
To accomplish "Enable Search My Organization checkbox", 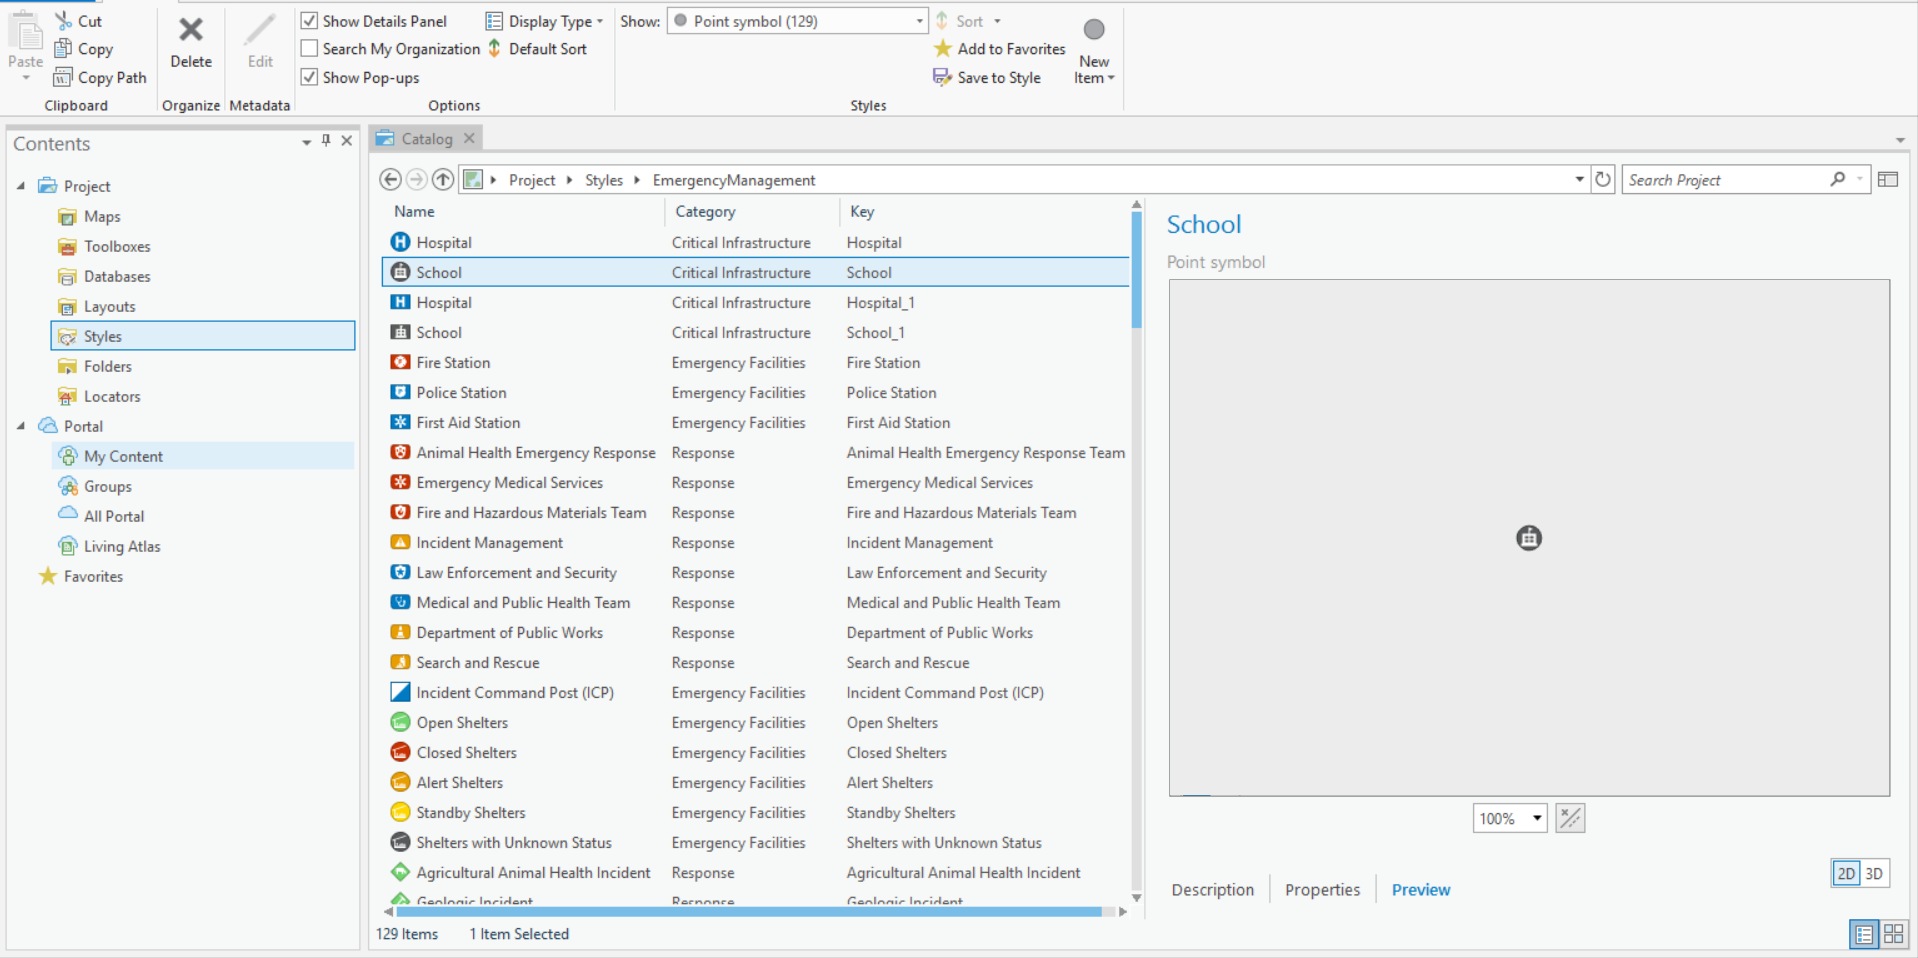I will pos(310,49).
